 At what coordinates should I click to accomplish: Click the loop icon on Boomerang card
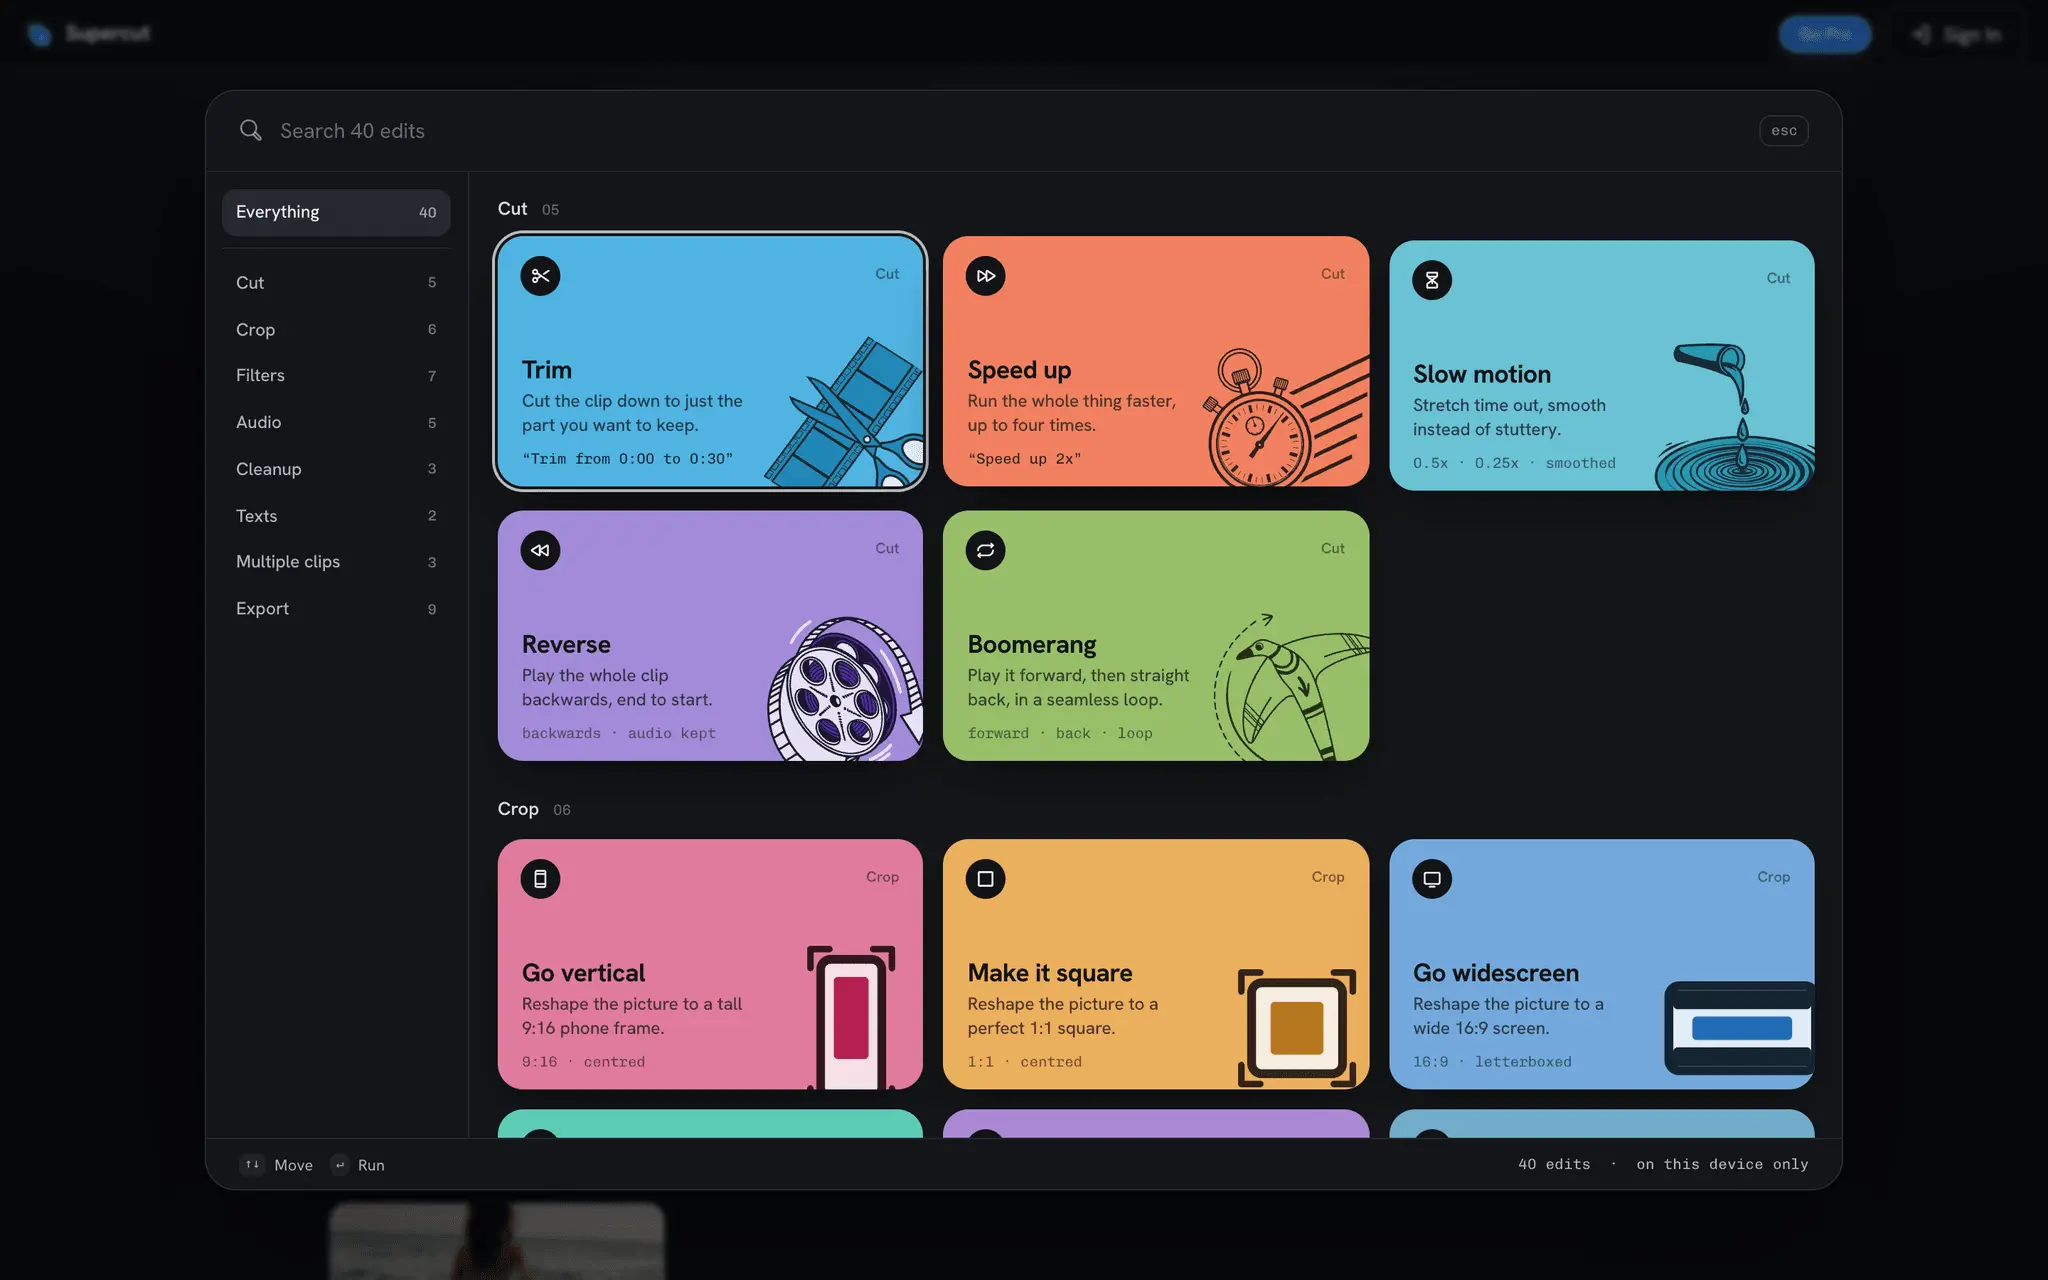point(985,550)
